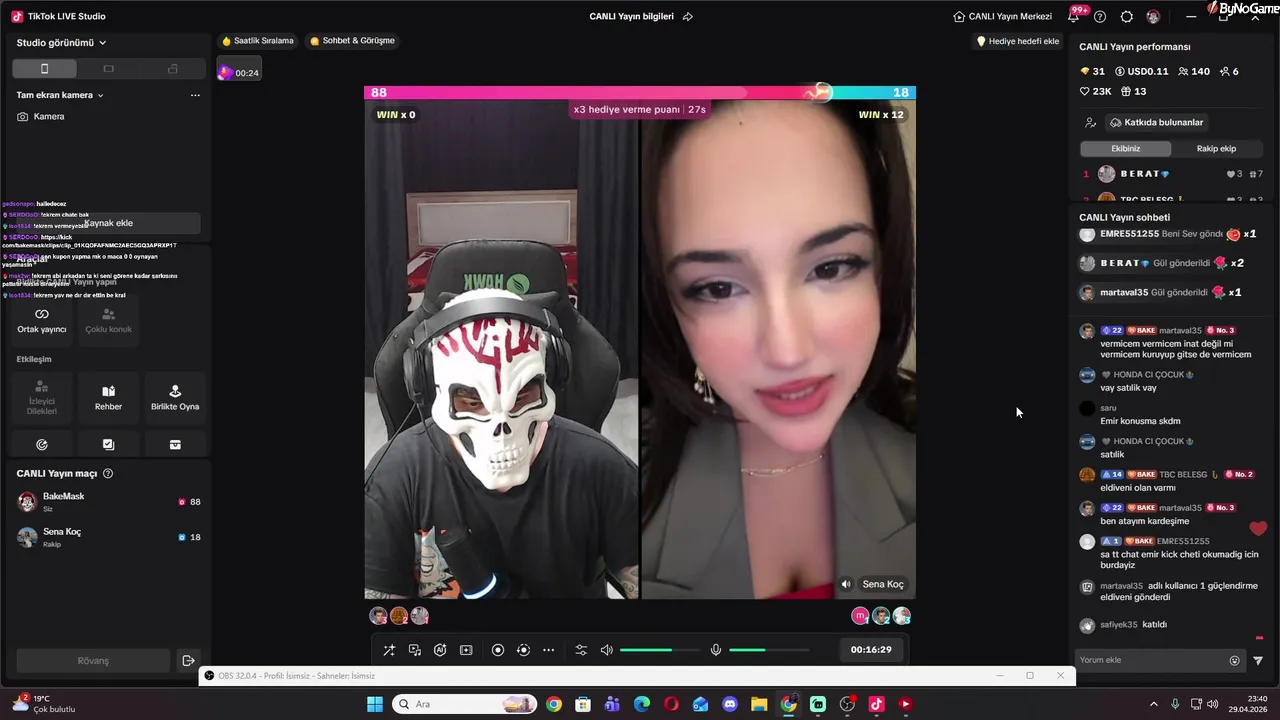Select BakeMask in match list

(108, 502)
